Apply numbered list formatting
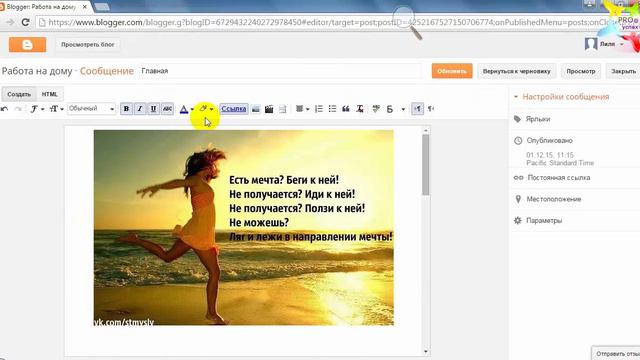The image size is (640, 360). click(319, 109)
